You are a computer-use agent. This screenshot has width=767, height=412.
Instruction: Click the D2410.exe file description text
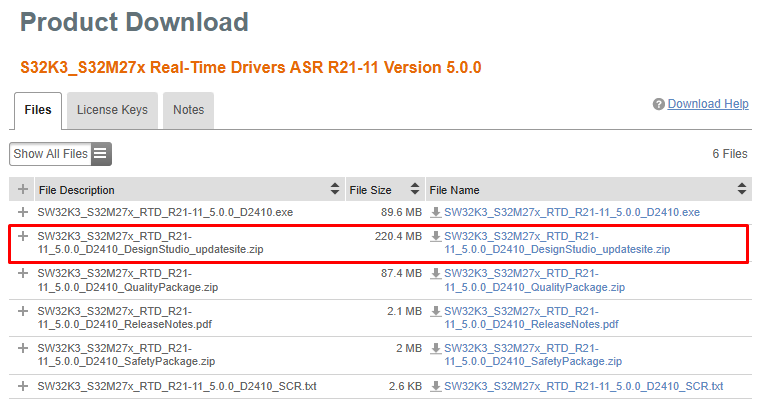tap(165, 212)
